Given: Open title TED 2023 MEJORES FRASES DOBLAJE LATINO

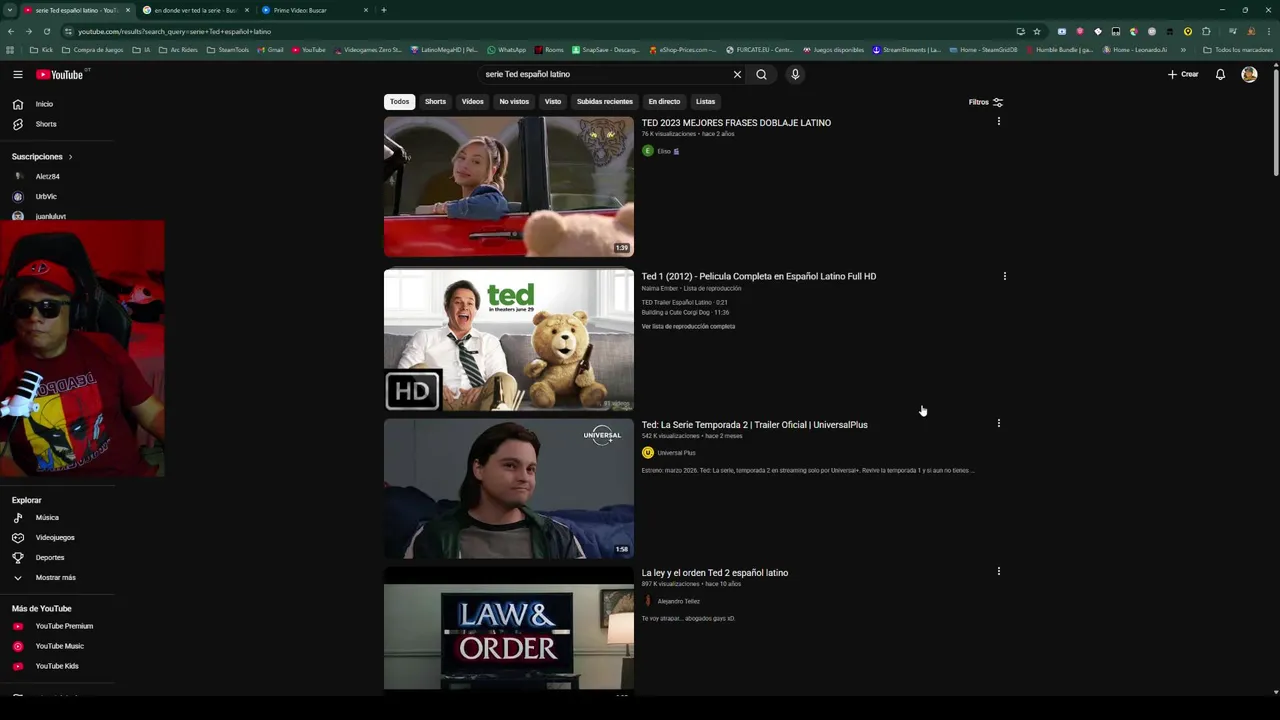Looking at the screenshot, I should (x=736, y=123).
